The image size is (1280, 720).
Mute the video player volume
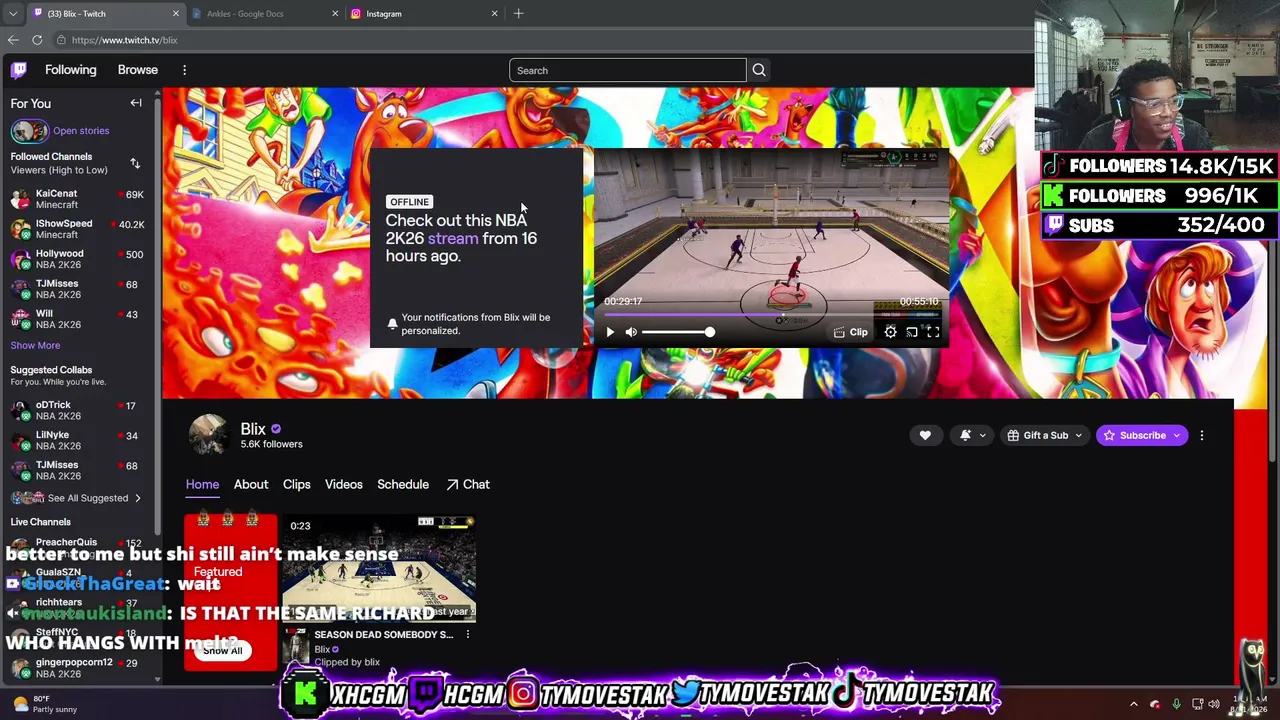(x=631, y=332)
